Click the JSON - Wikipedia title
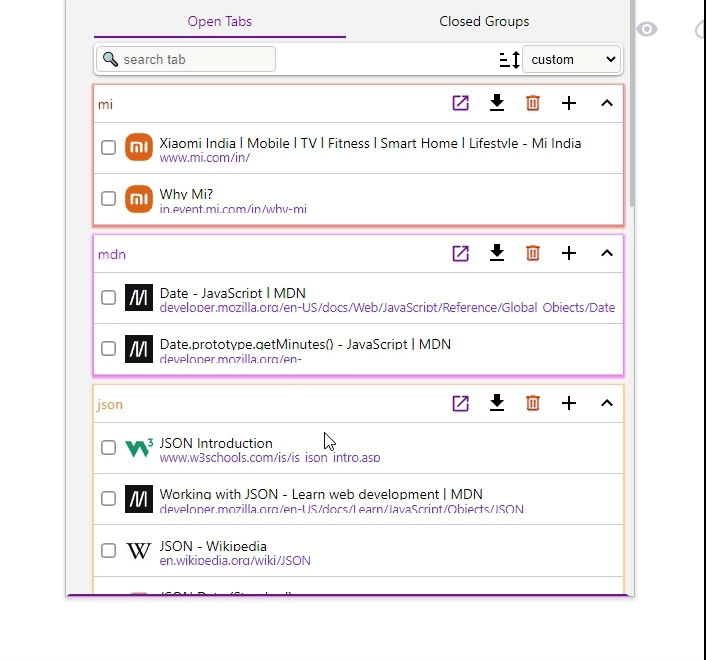 coord(213,546)
